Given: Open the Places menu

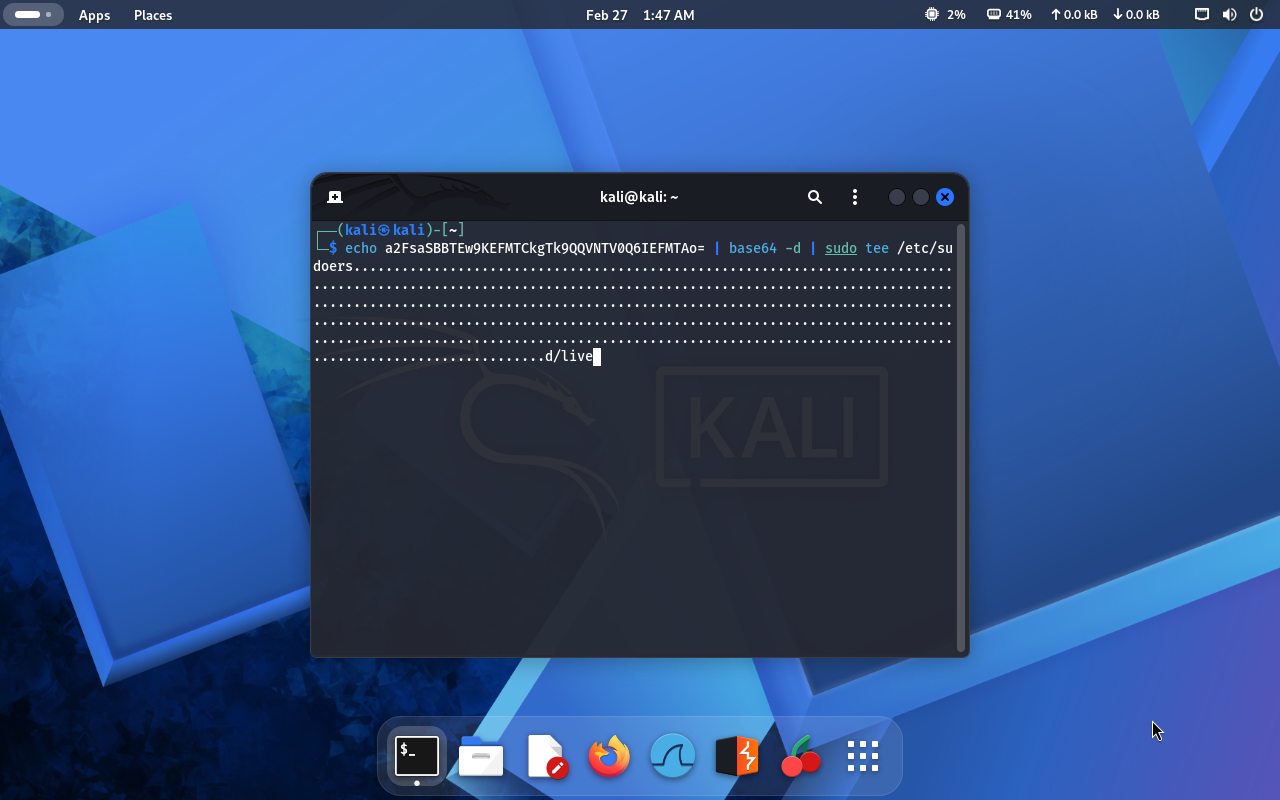Looking at the screenshot, I should click(153, 15).
